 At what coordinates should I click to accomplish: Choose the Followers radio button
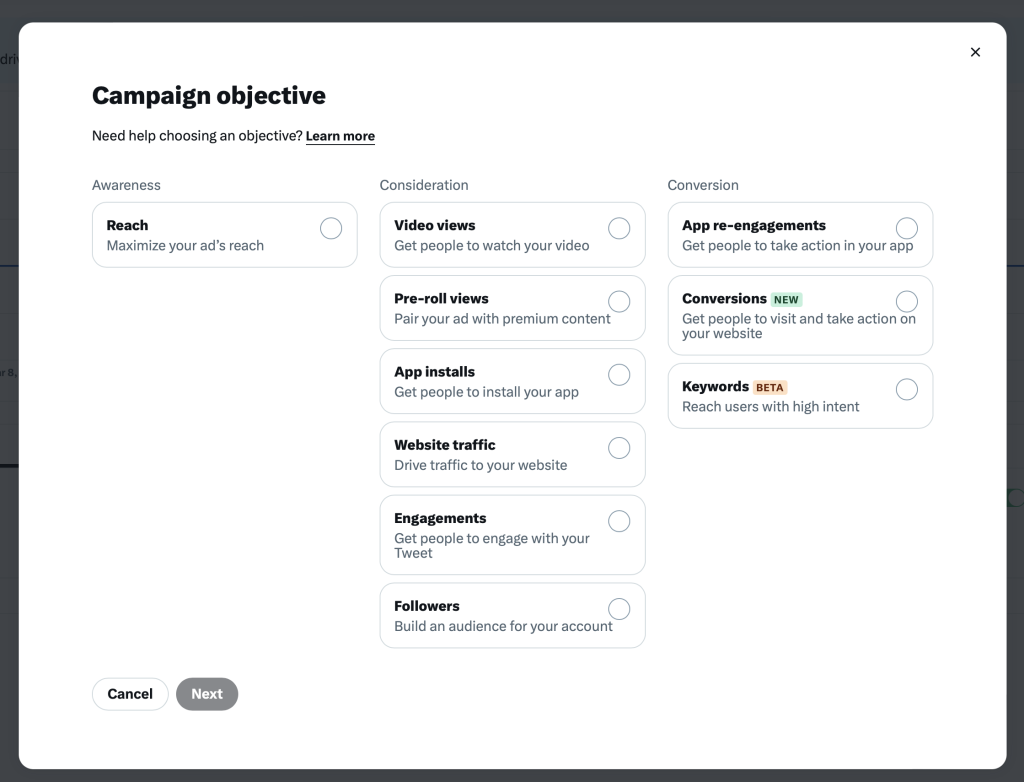click(x=619, y=609)
